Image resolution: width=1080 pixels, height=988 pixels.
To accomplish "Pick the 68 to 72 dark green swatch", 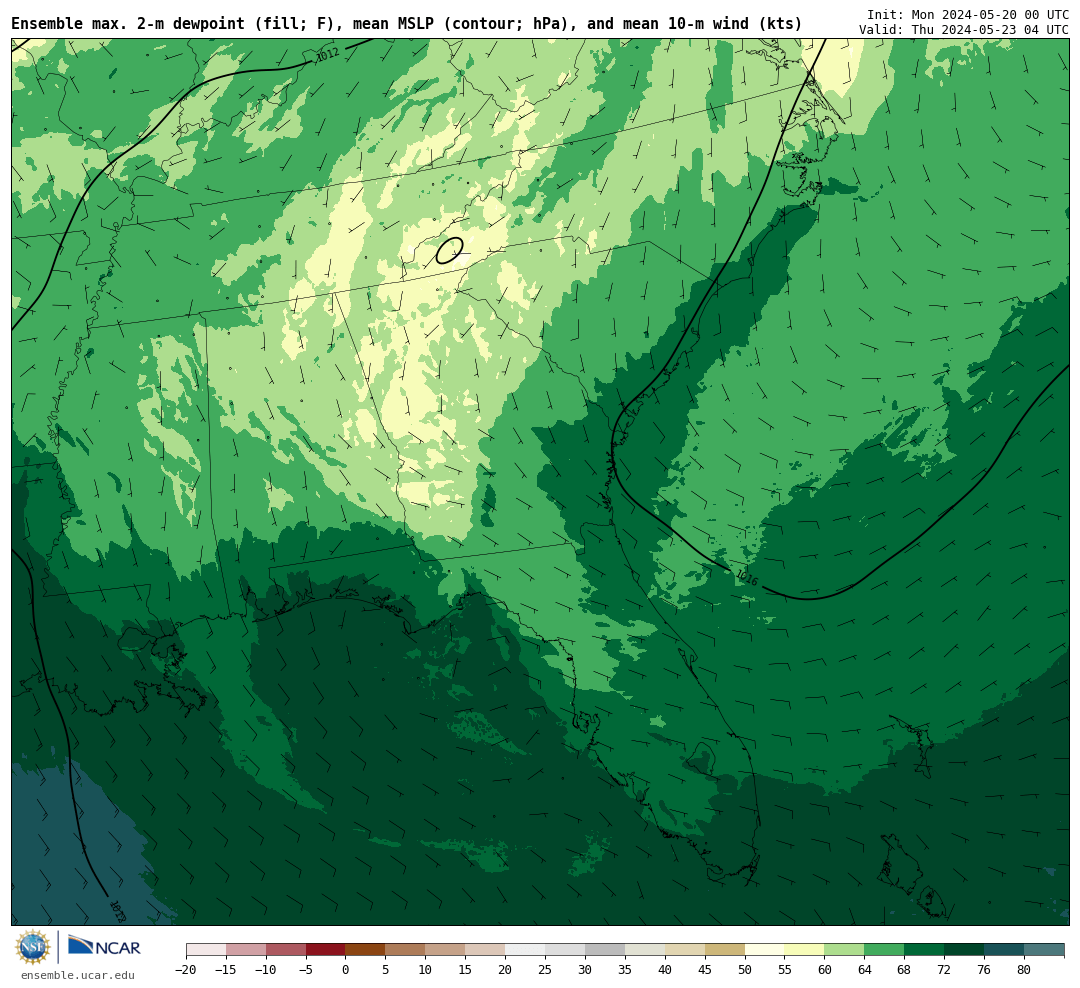I will click(924, 950).
